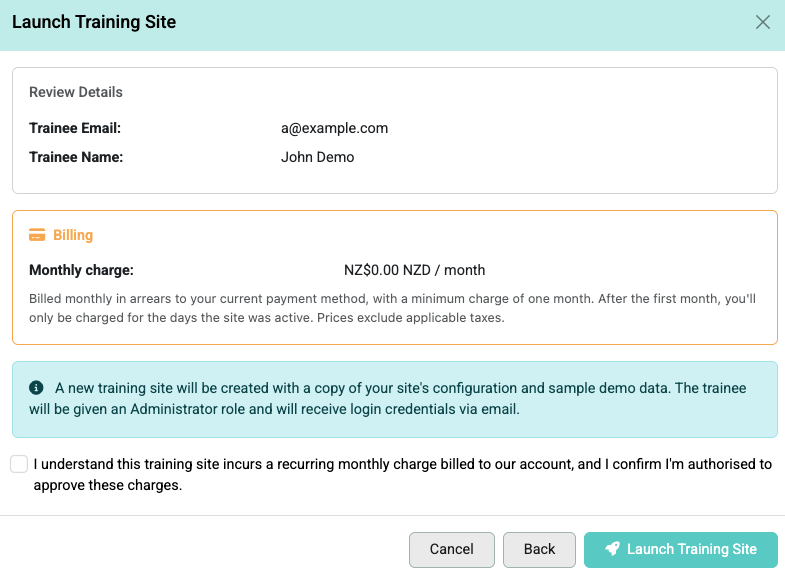
Task: Go Back to the previous step
Action: click(x=539, y=549)
